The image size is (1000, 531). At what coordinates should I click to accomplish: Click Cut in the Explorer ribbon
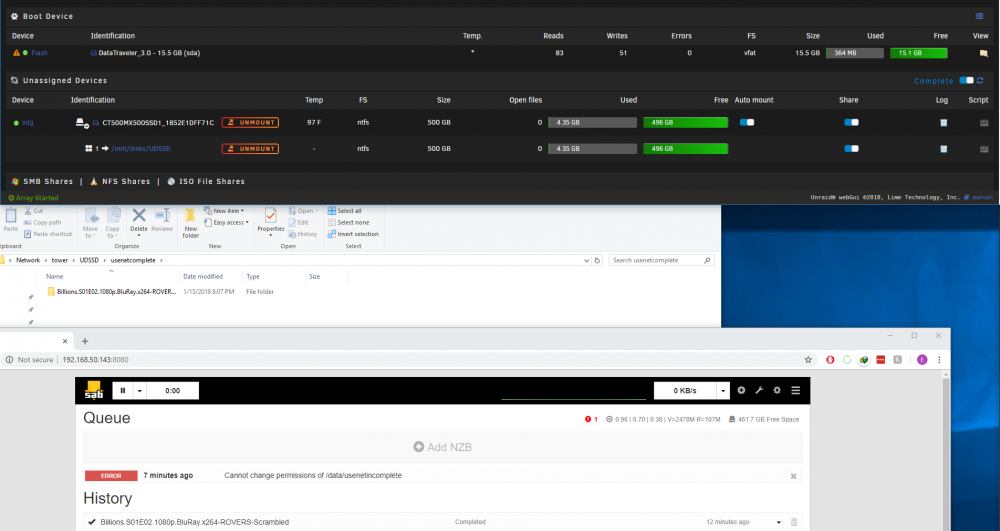(34, 211)
